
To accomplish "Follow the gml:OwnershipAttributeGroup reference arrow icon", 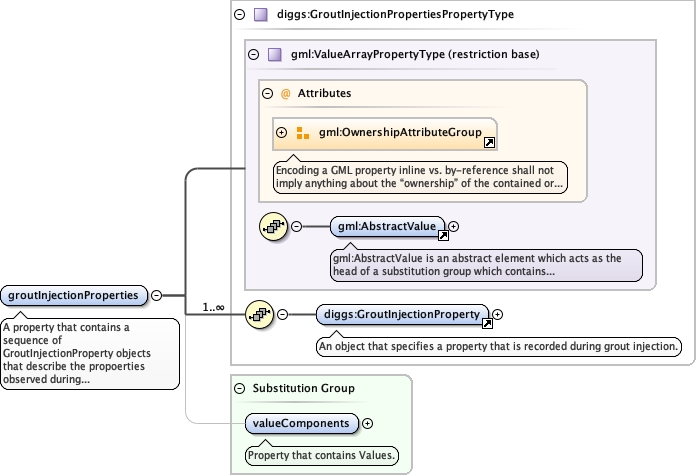I will [489, 143].
